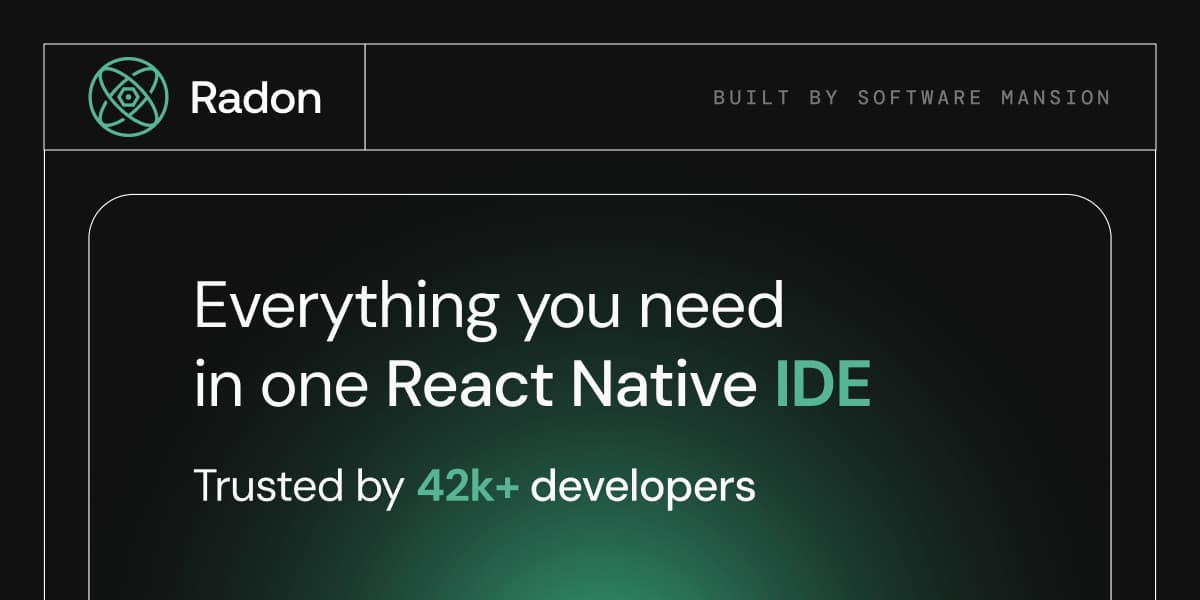
Task: Click the divider between logo and header text
Action: [367, 96]
